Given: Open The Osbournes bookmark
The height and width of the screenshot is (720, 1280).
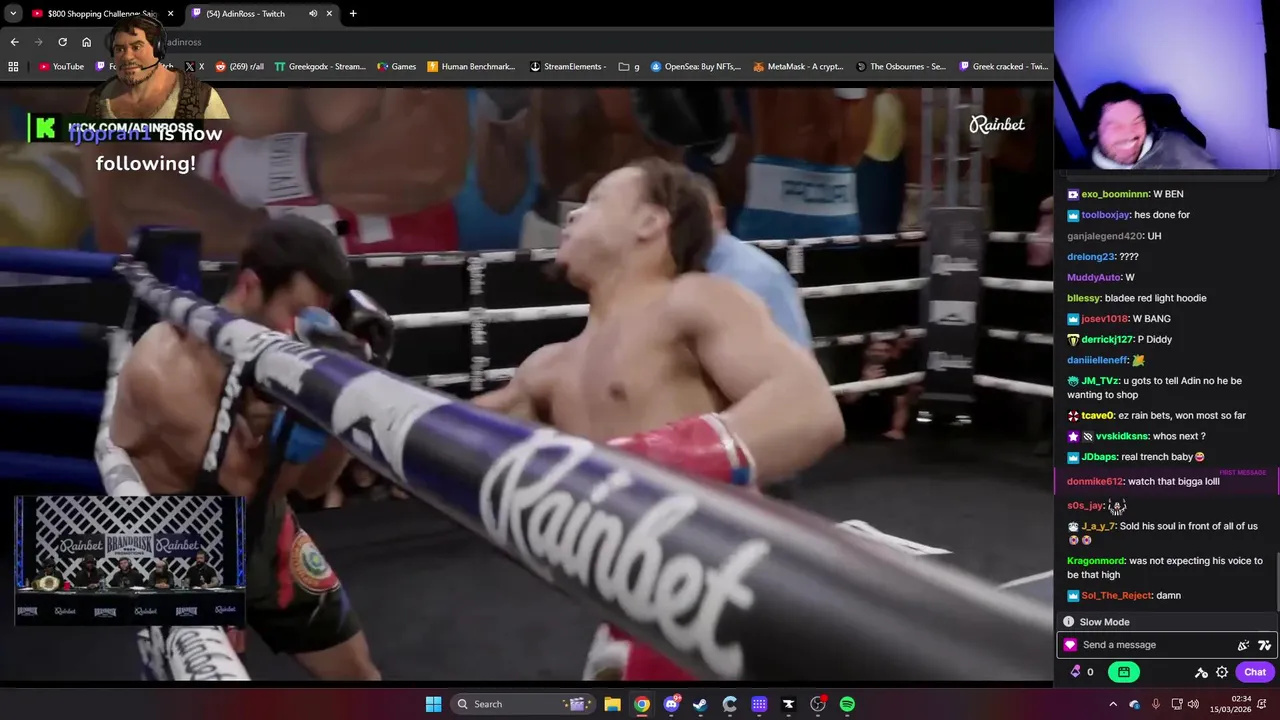Looking at the screenshot, I should pos(901,66).
